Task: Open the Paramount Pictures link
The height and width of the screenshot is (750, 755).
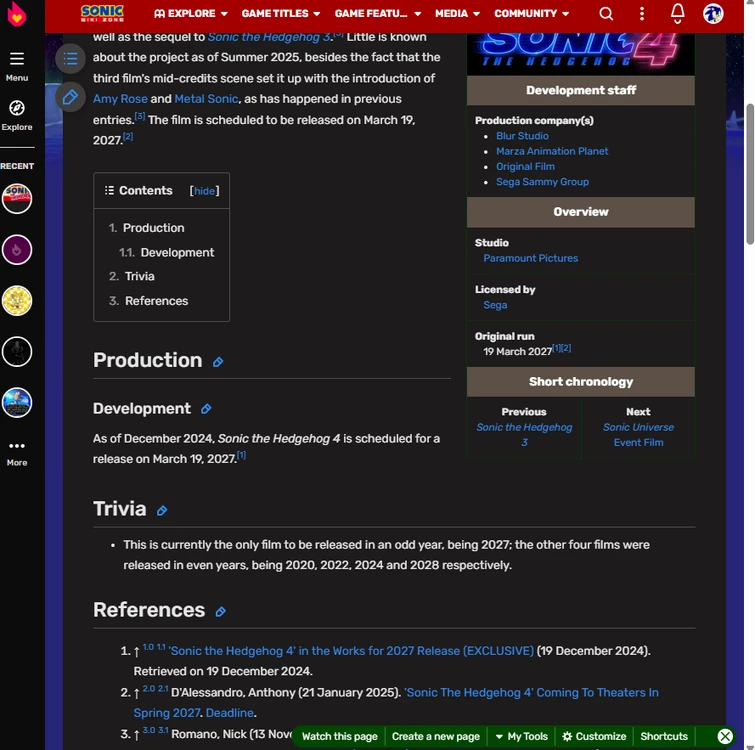Action: point(531,259)
